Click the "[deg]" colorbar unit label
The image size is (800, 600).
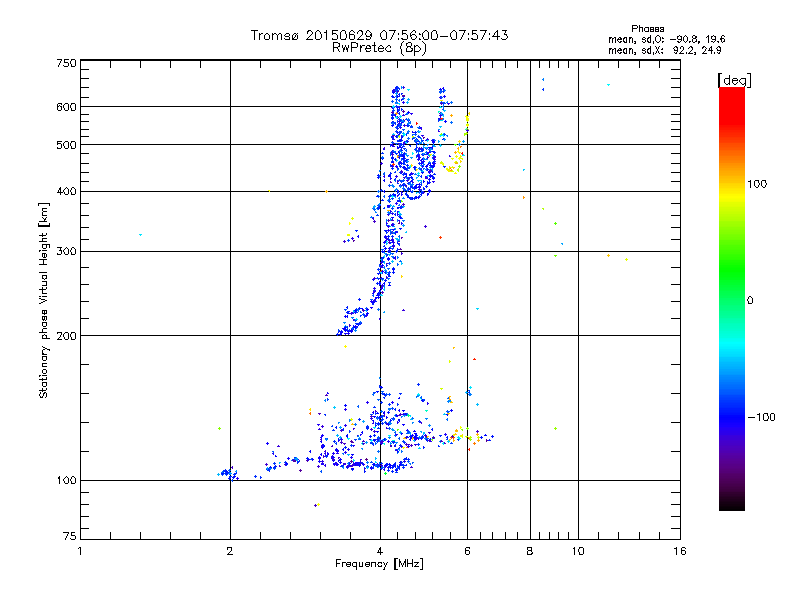click(x=734, y=80)
